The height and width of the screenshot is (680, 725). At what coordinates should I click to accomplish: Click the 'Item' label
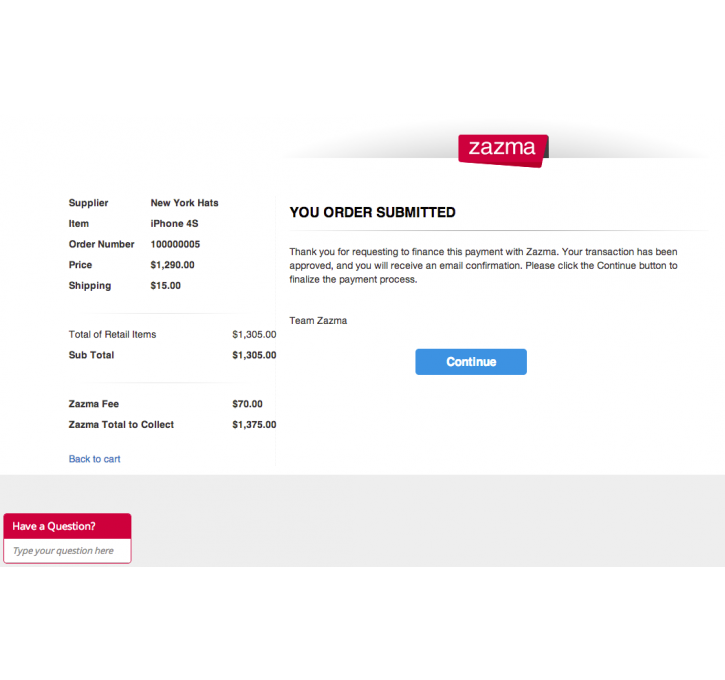[79, 224]
